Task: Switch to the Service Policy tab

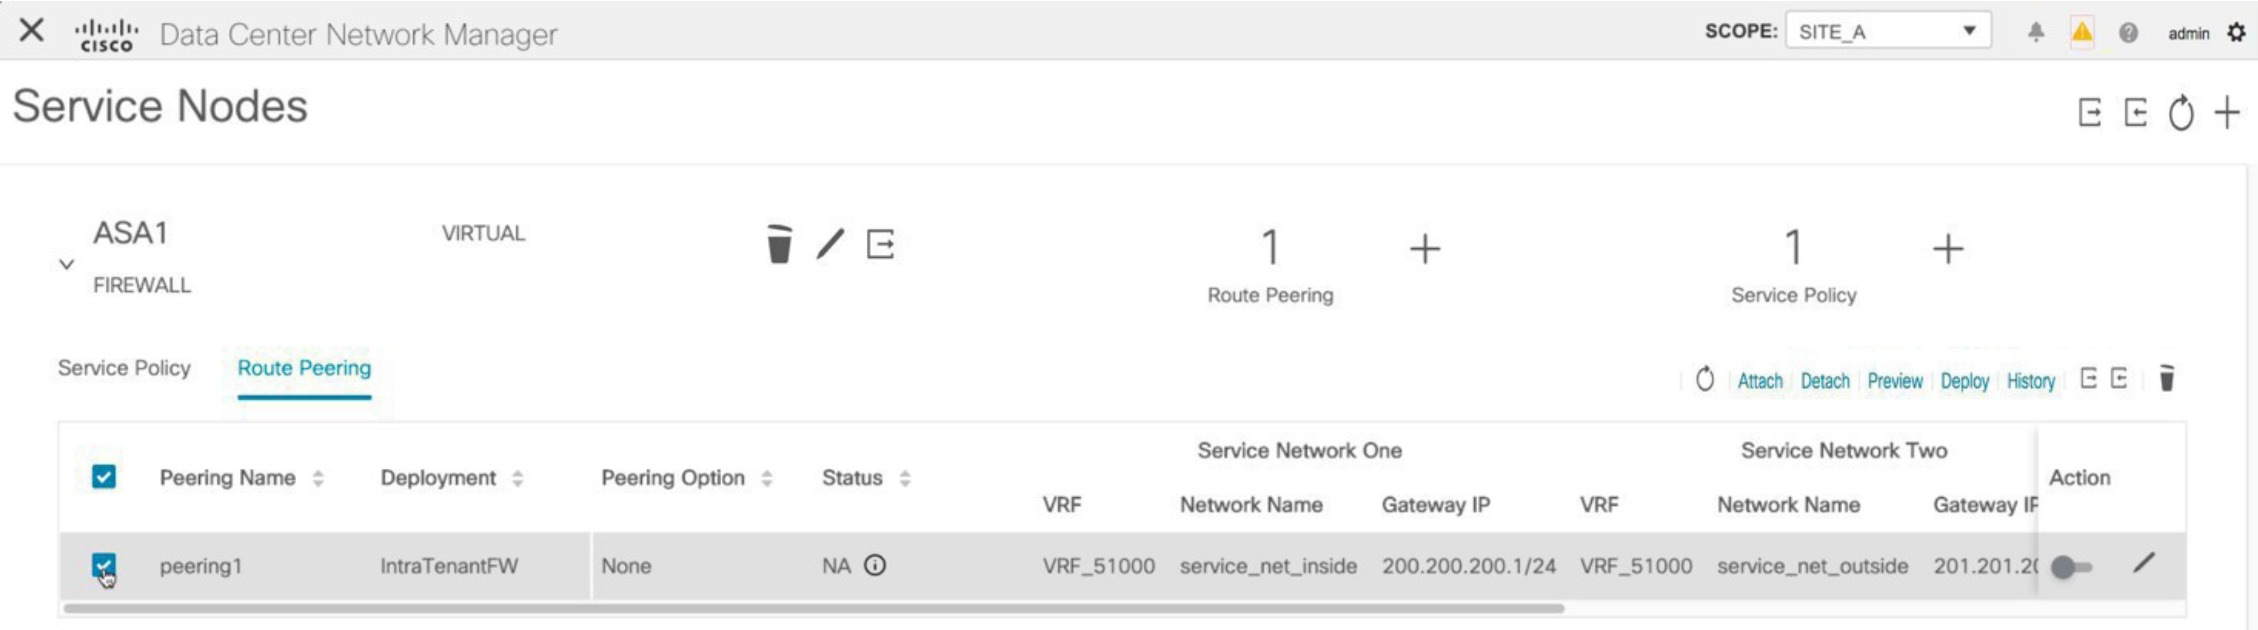Action: coord(124,368)
